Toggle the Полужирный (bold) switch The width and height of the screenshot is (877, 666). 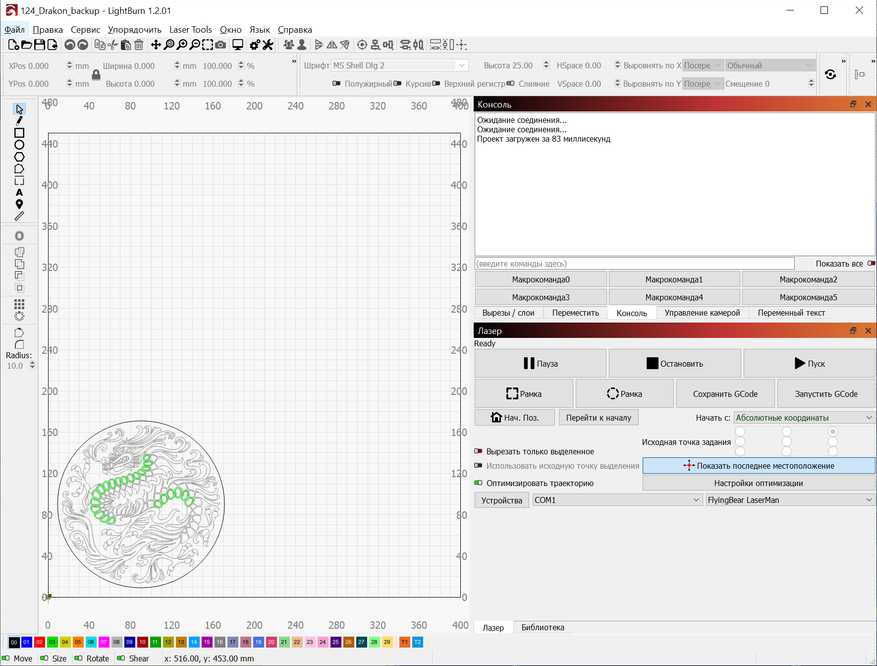[x=336, y=83]
